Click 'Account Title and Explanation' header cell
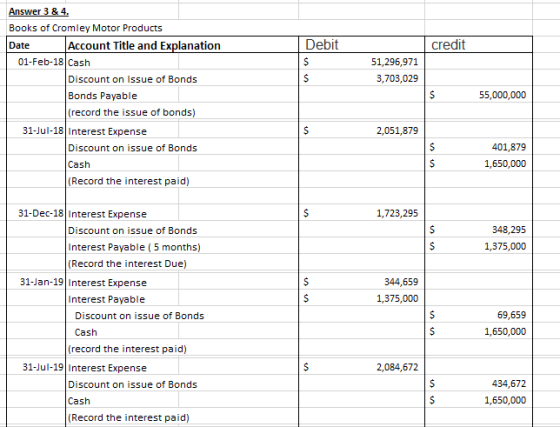 pos(182,45)
